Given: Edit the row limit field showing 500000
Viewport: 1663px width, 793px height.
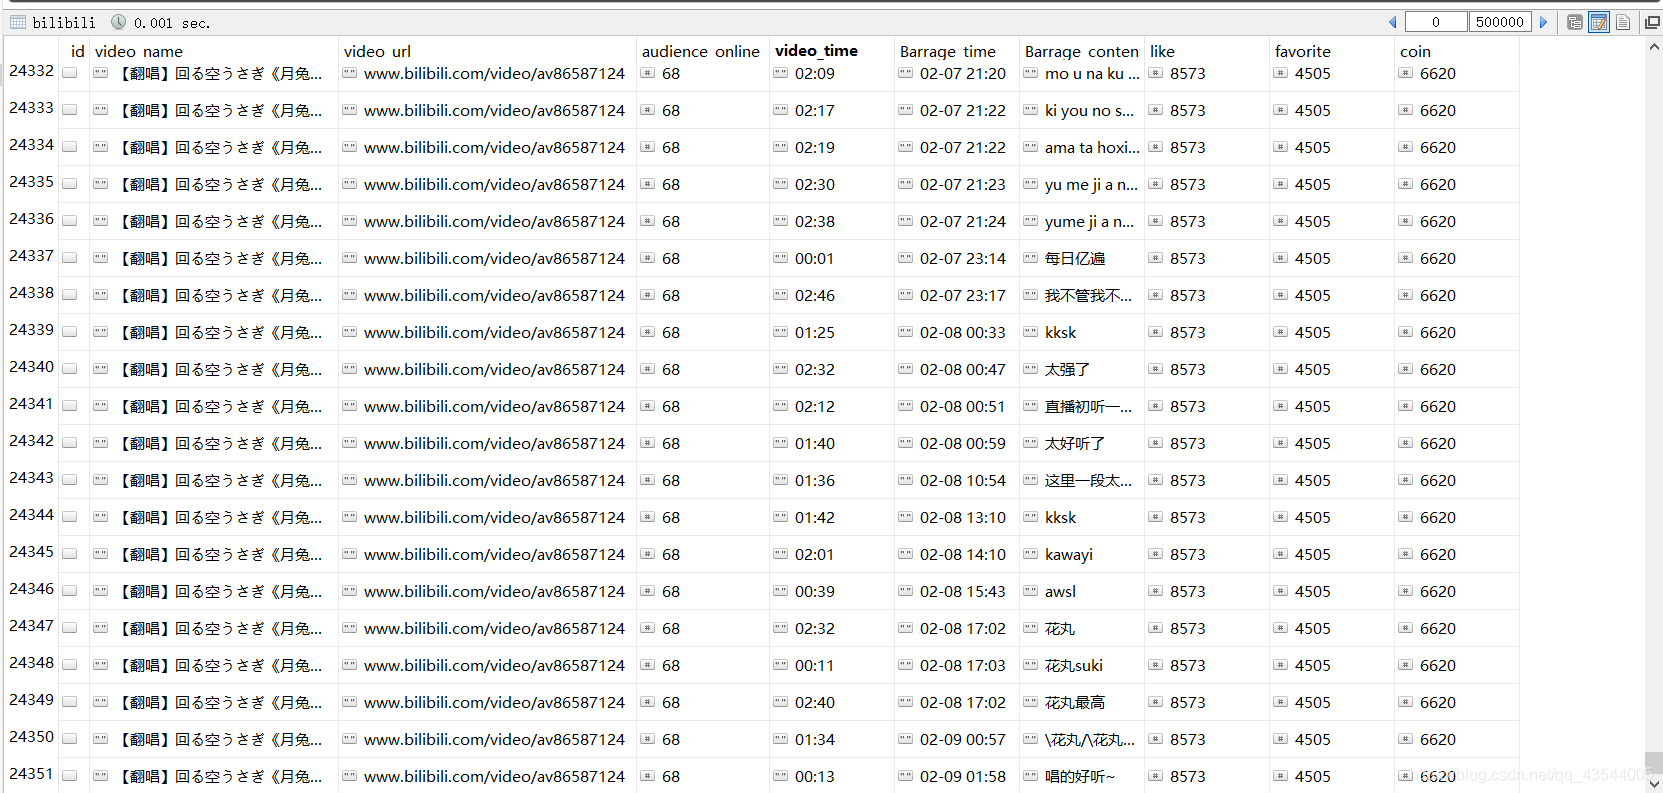Looking at the screenshot, I should coord(1500,22).
